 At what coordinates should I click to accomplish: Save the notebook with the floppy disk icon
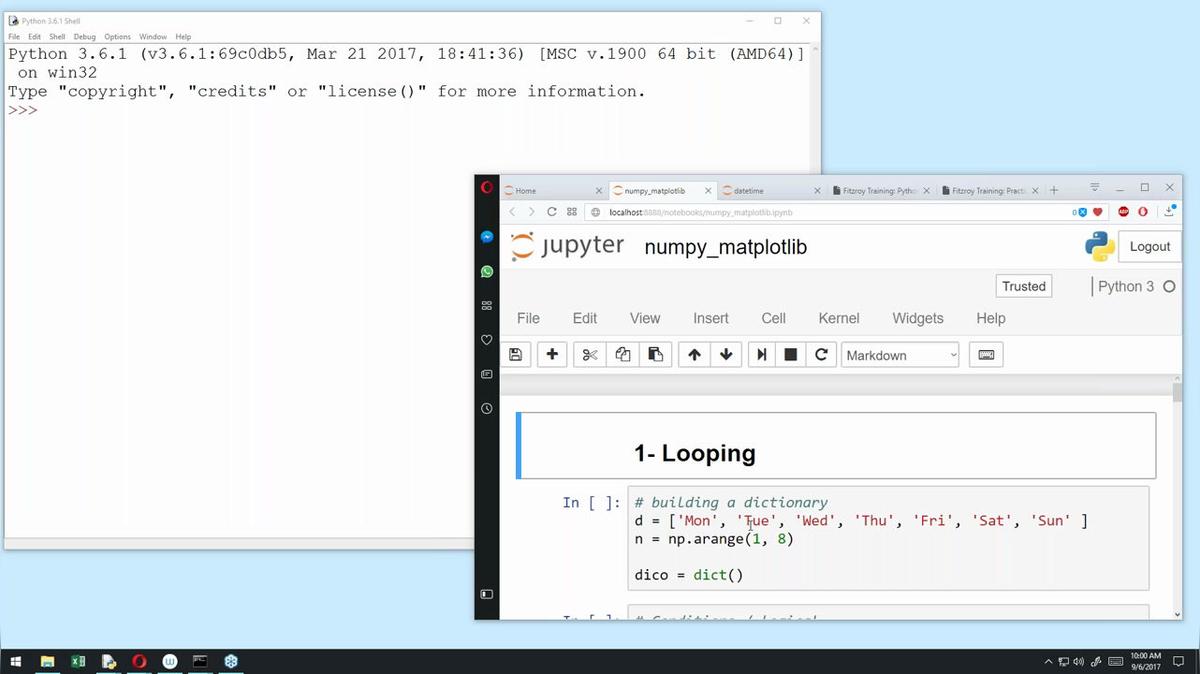coord(515,355)
